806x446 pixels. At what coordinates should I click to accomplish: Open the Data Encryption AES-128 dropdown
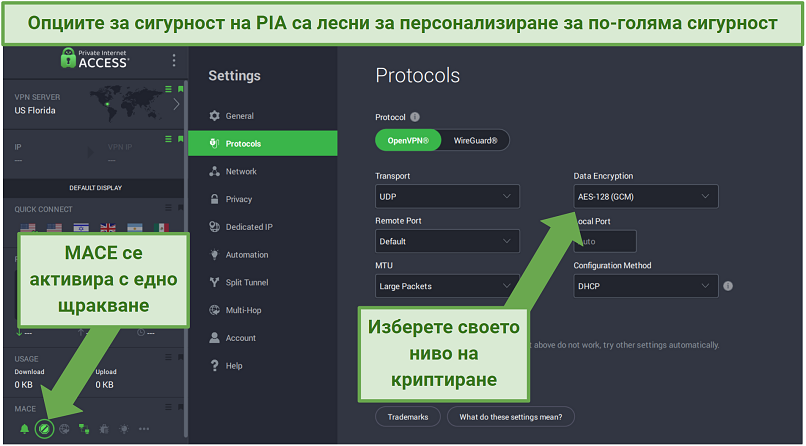pyautogui.click(x=646, y=196)
